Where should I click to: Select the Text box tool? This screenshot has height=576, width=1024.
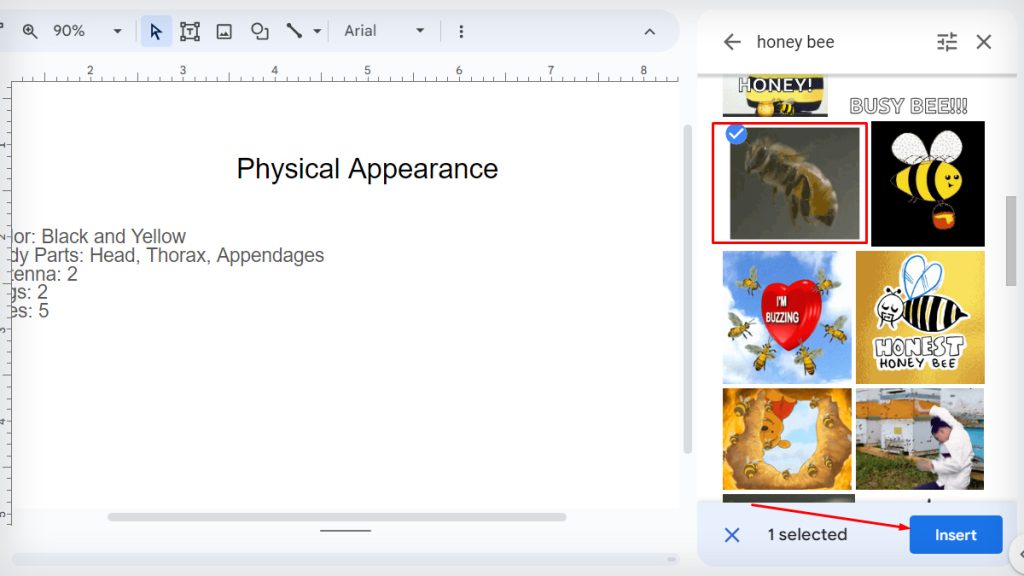click(x=190, y=31)
